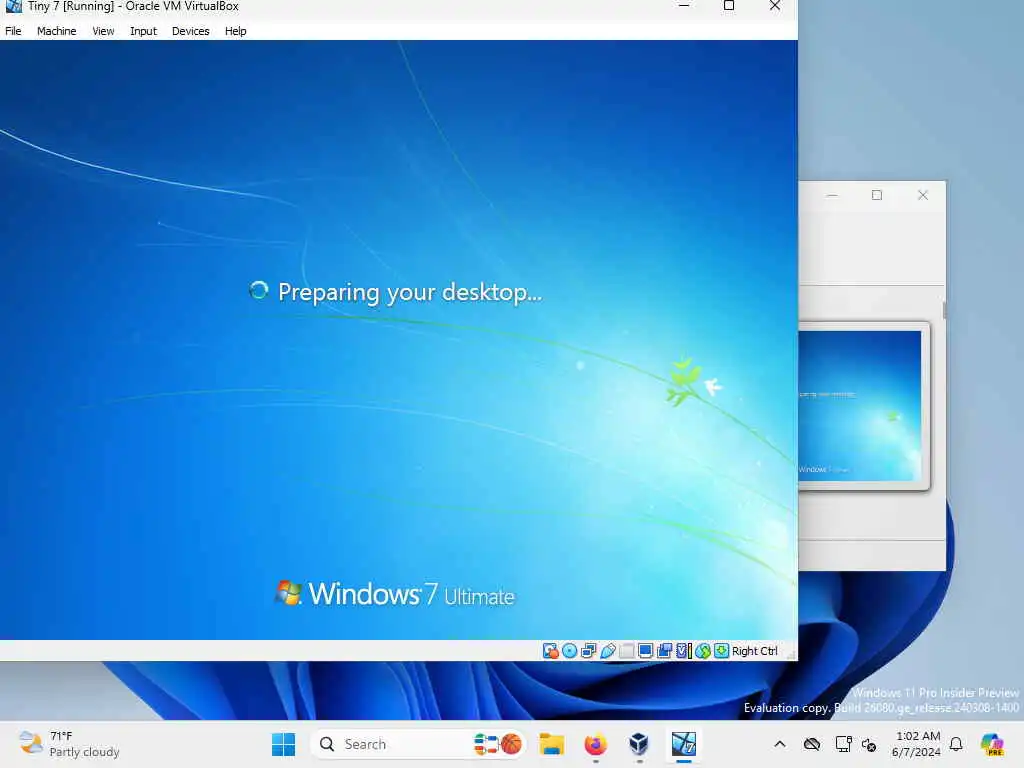Image resolution: width=1024 pixels, height=768 pixels.
Task: Click the CPU virtualization status icon
Action: pyautogui.click(x=684, y=651)
